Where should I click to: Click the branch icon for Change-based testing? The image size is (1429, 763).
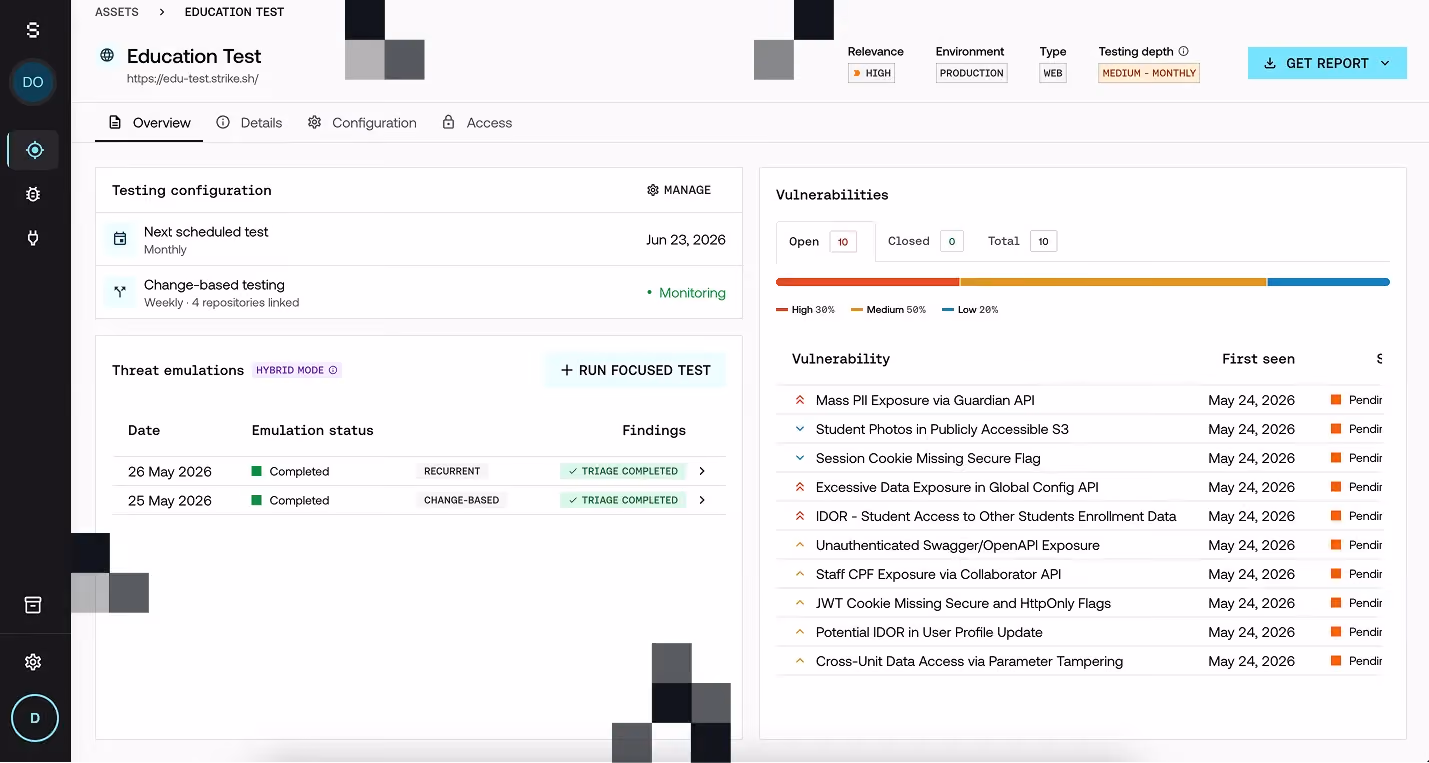coord(120,292)
